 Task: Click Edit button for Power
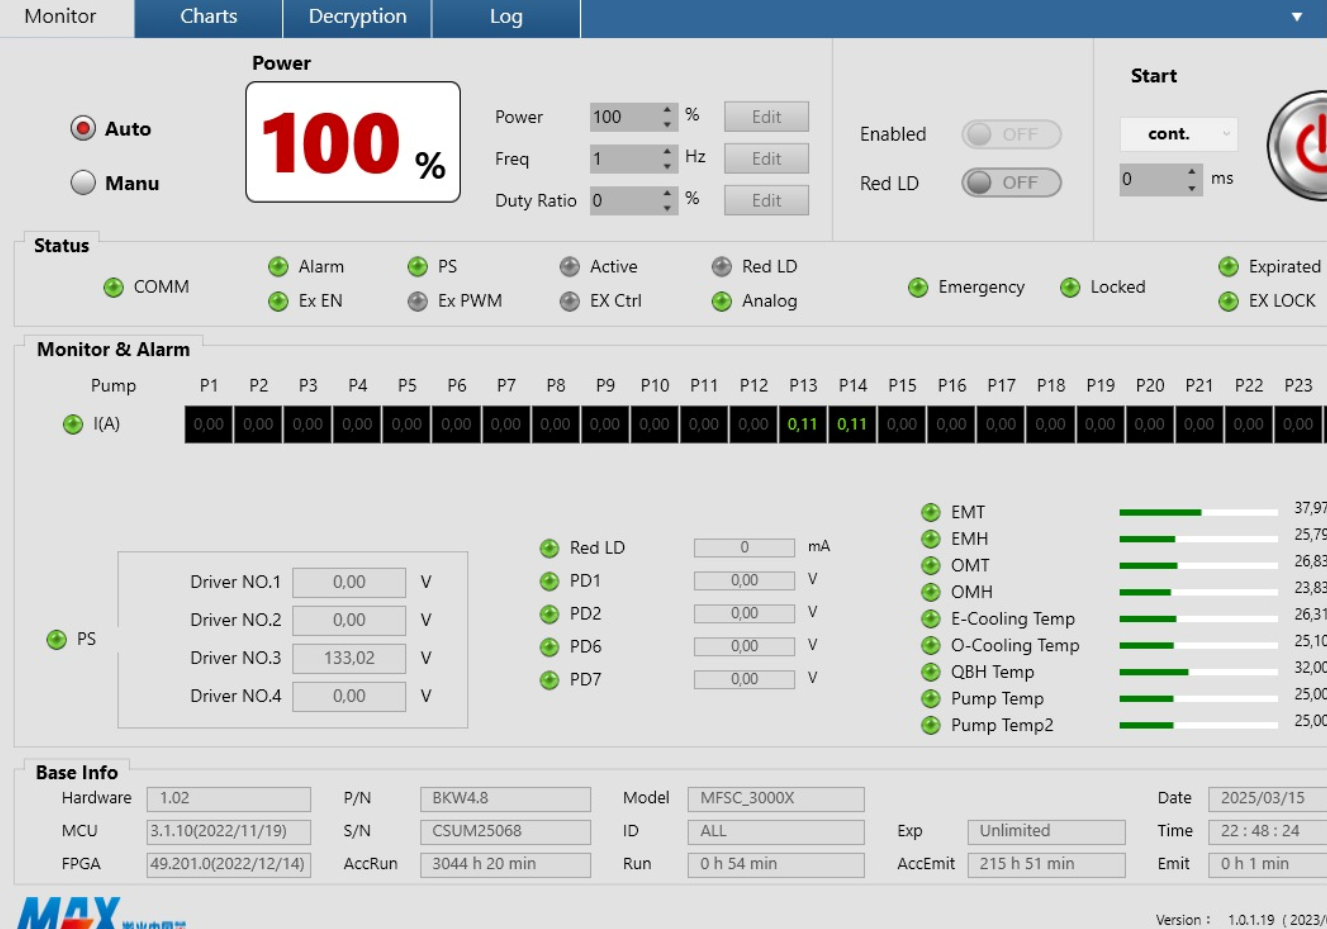tap(766, 117)
